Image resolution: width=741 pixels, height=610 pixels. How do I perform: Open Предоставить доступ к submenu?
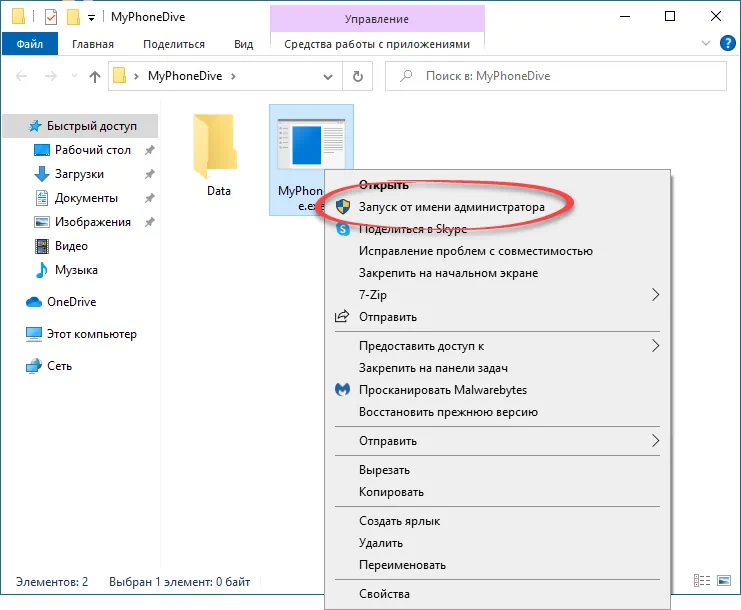tap(497, 346)
